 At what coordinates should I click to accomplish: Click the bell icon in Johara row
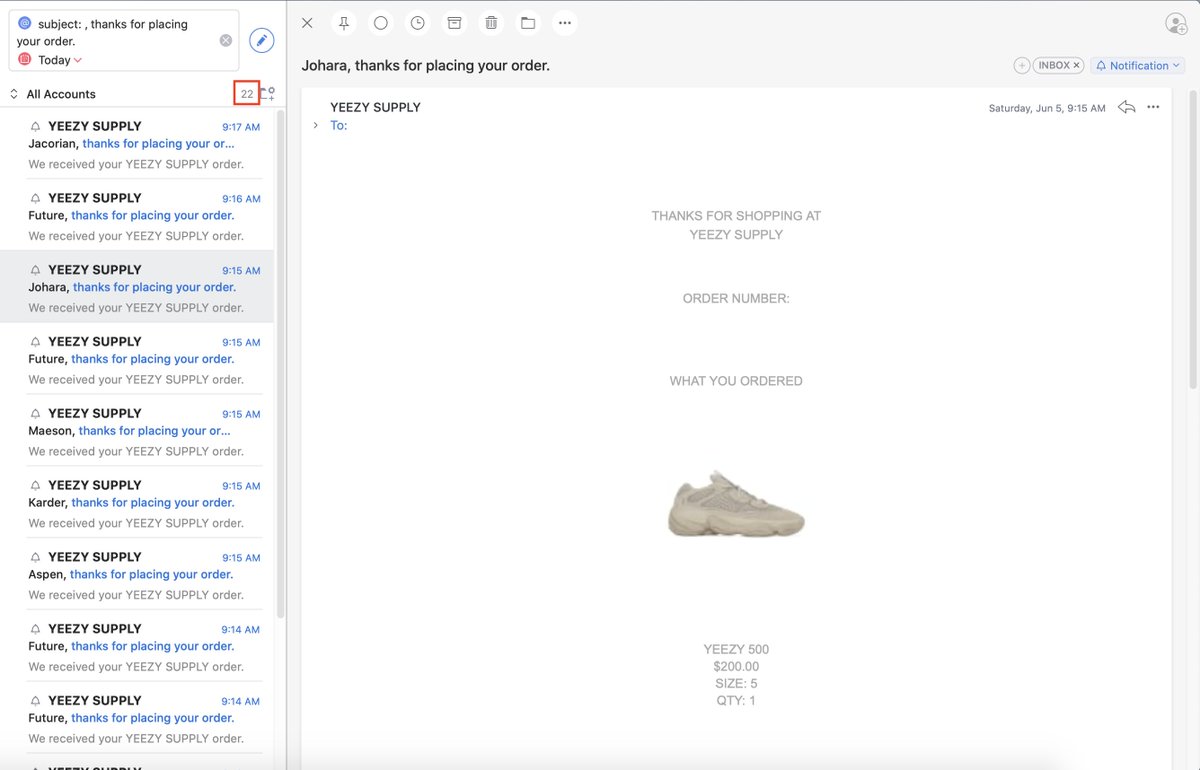click(x=36, y=270)
